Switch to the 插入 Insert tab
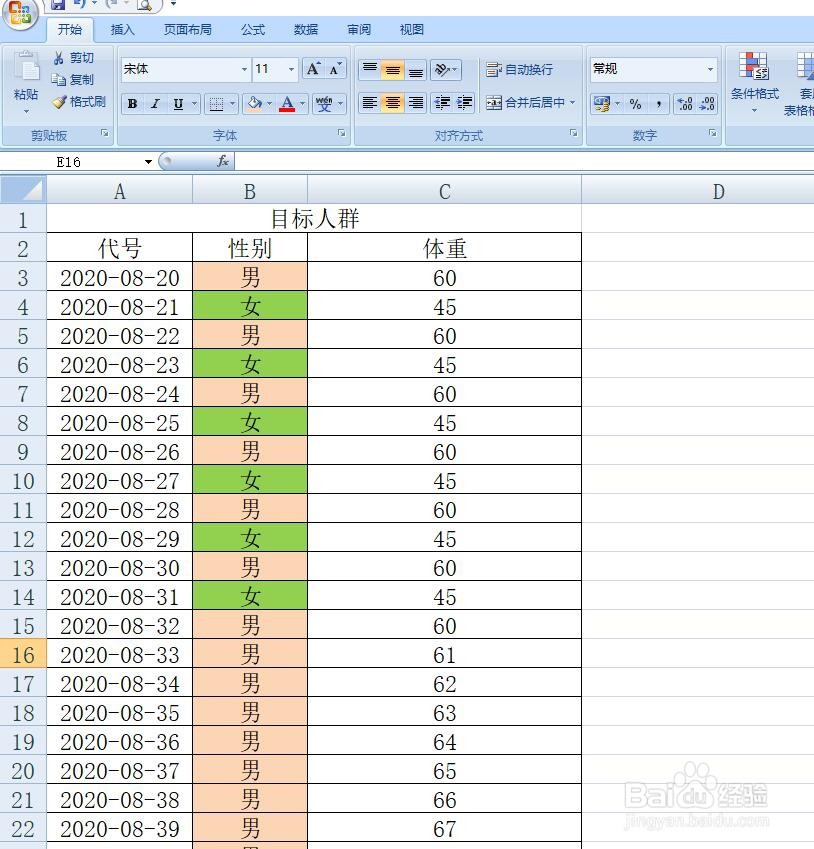Viewport: 814px width, 849px height. [x=122, y=29]
